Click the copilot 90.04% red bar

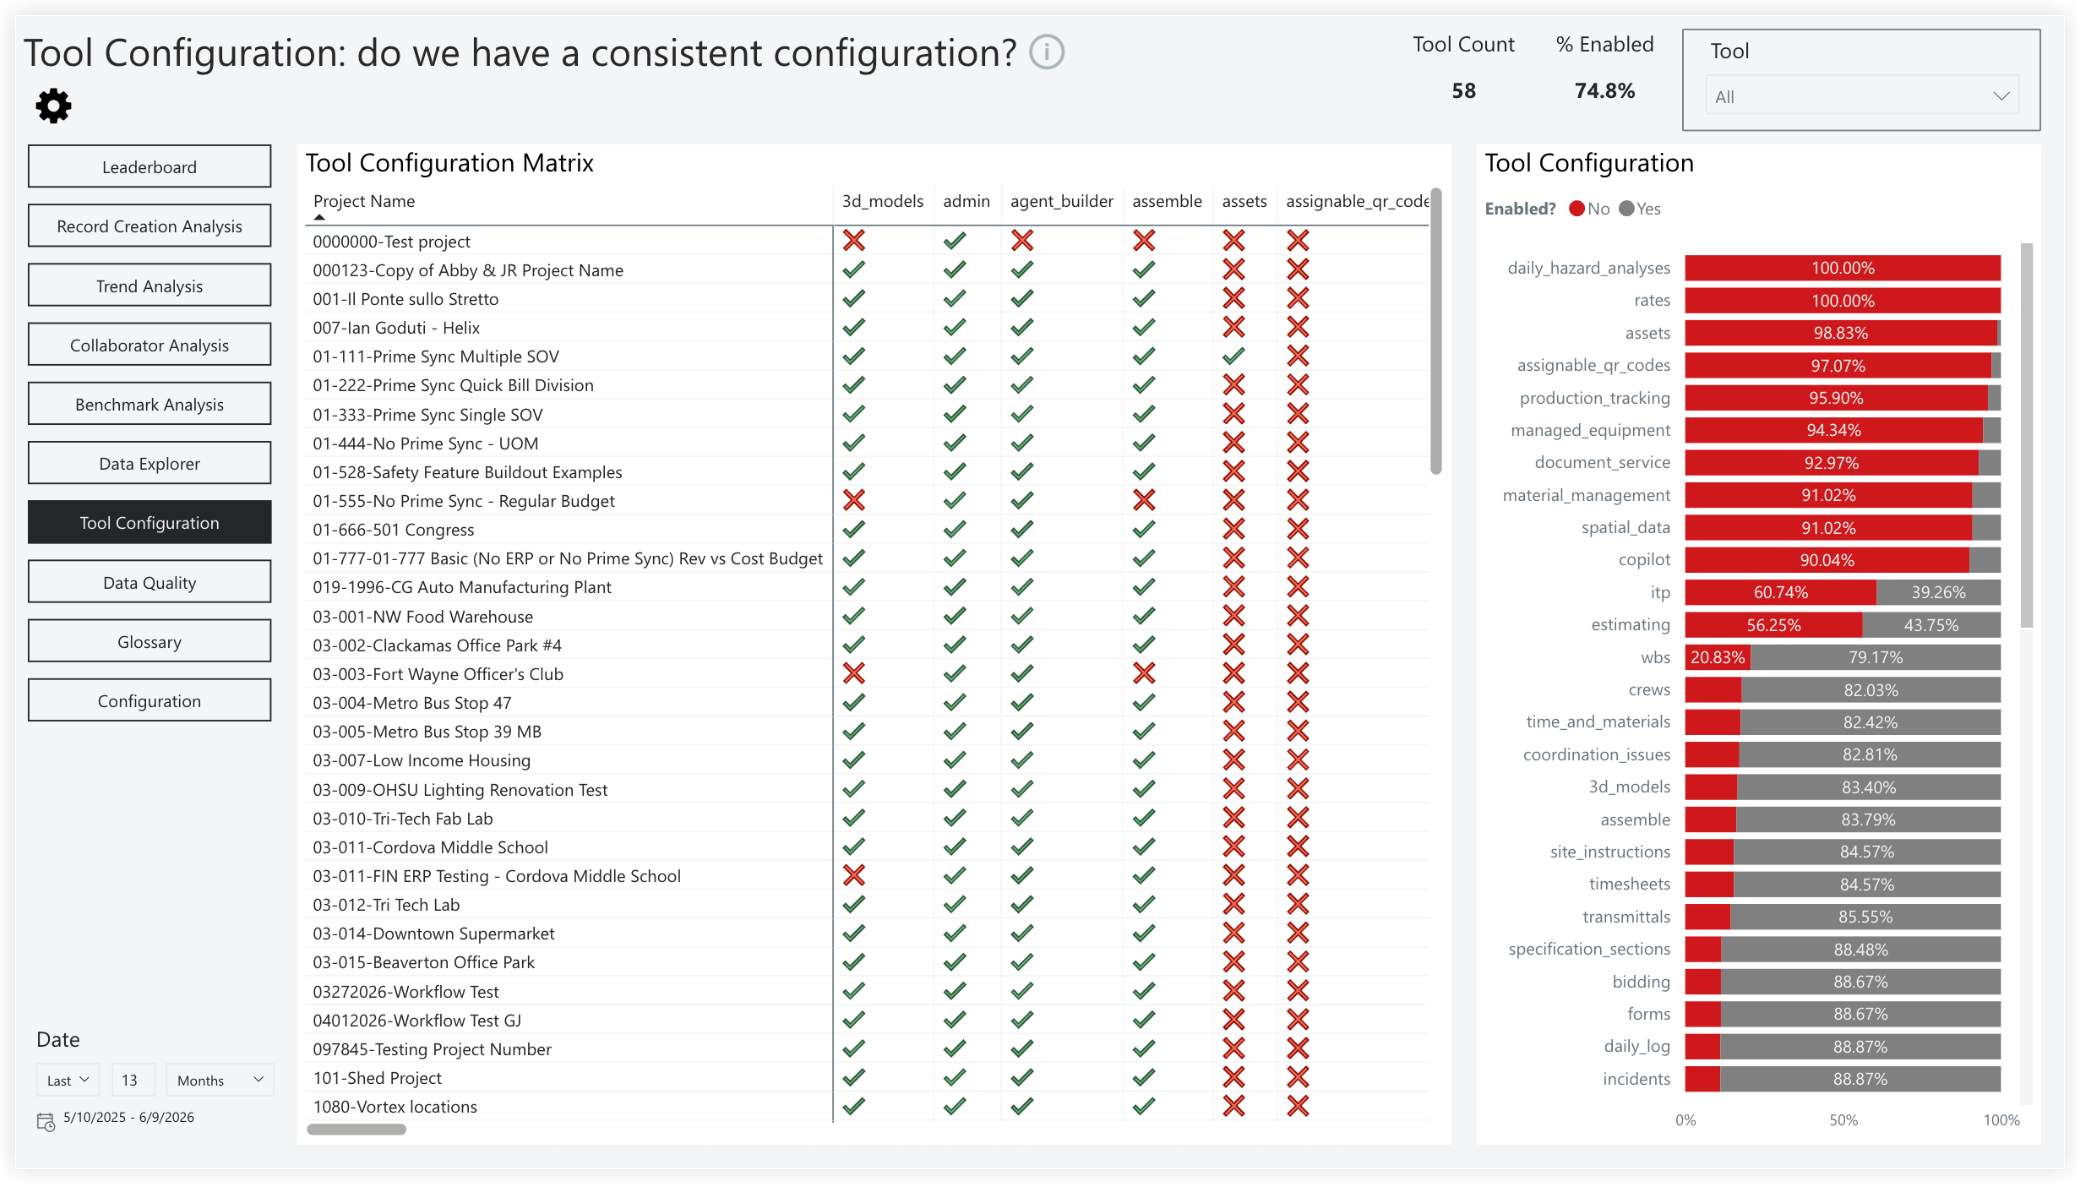pos(1827,560)
